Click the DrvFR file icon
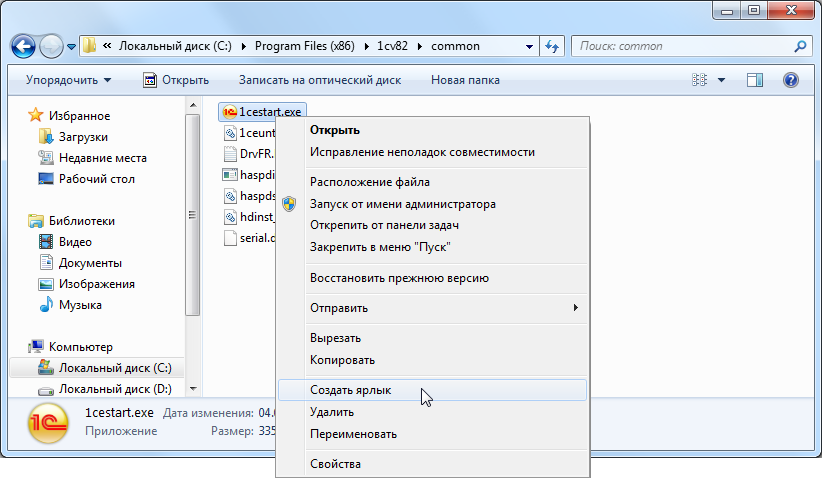Viewport: 822px width, 478px height. [x=230, y=154]
